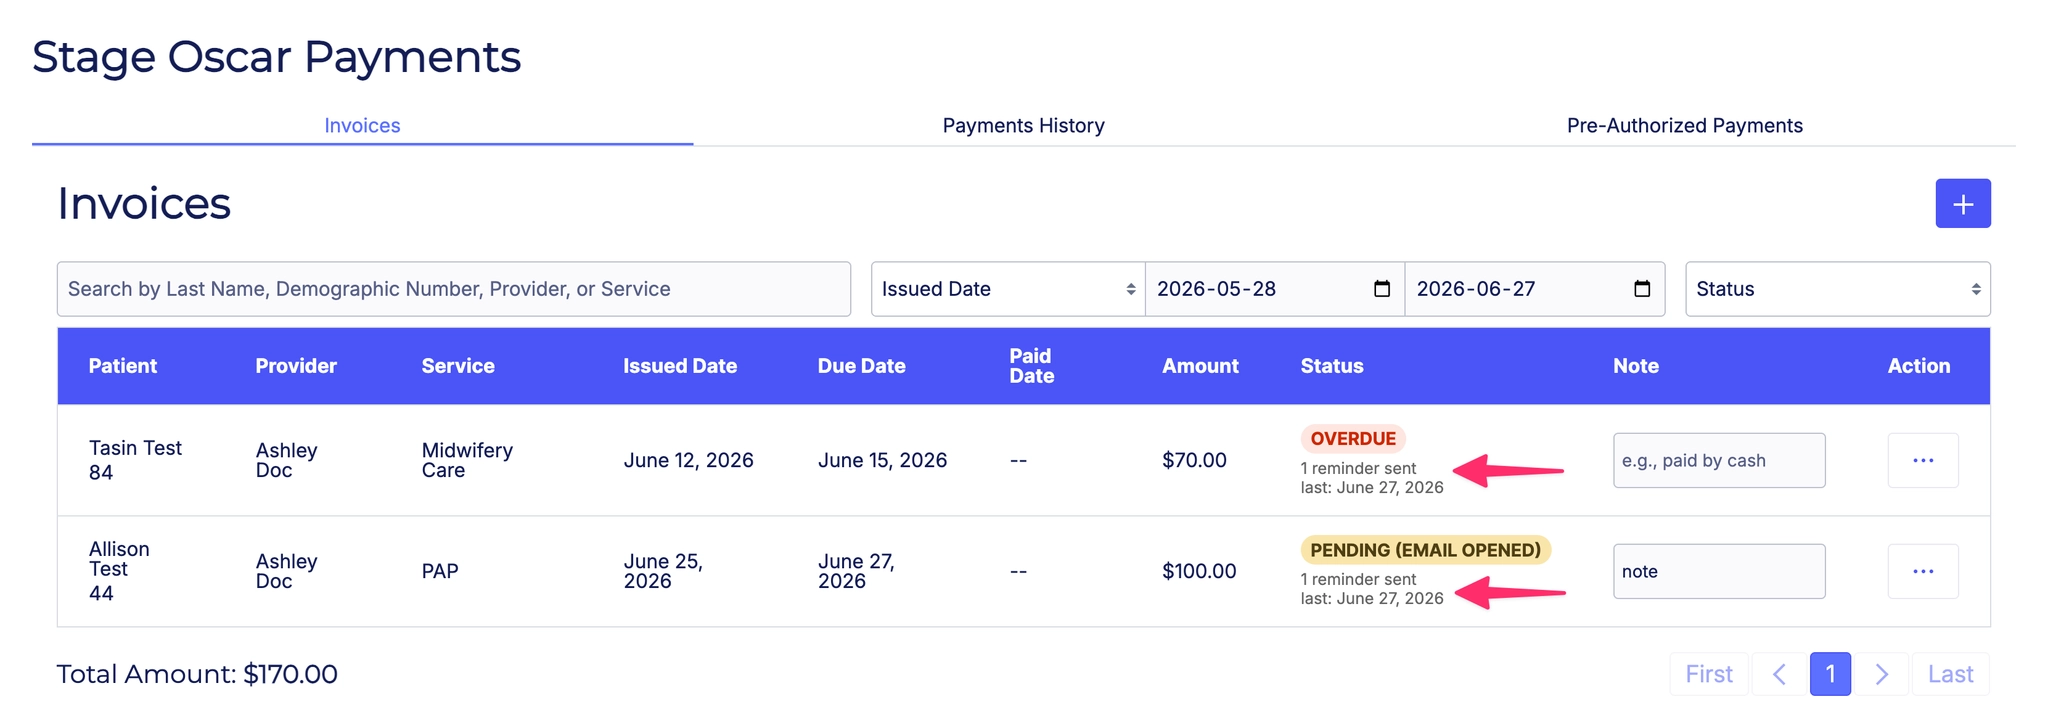Click the plus icon to add invoice
The height and width of the screenshot is (726, 2048).
click(x=1962, y=204)
